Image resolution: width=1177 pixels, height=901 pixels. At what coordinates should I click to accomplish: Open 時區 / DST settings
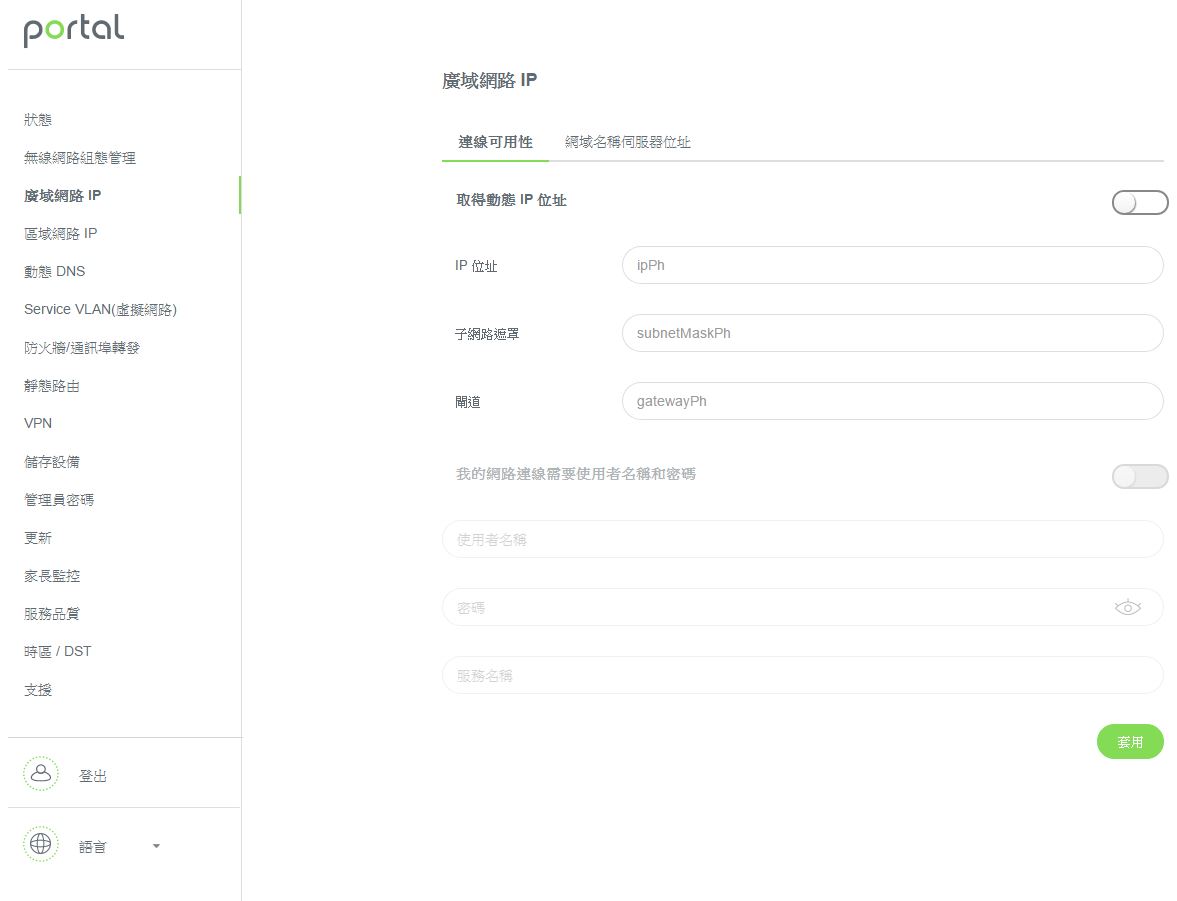tap(57, 652)
